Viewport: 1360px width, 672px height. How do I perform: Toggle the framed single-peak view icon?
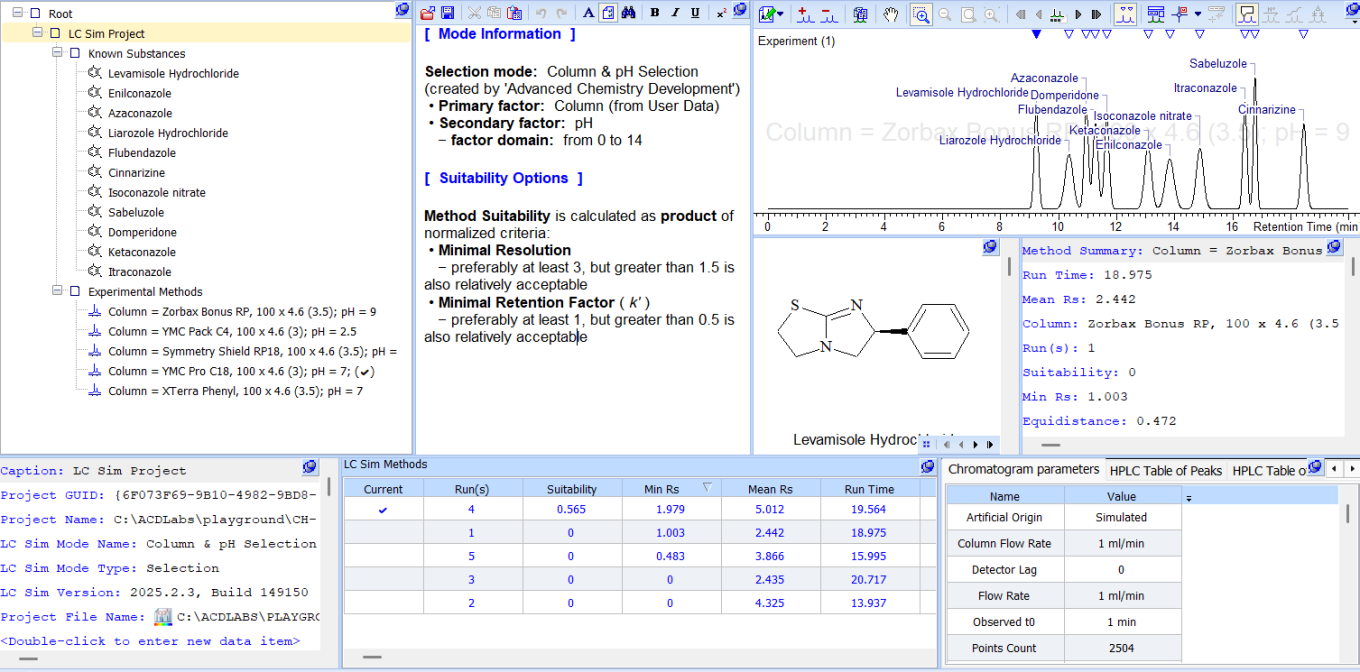tap(1247, 14)
